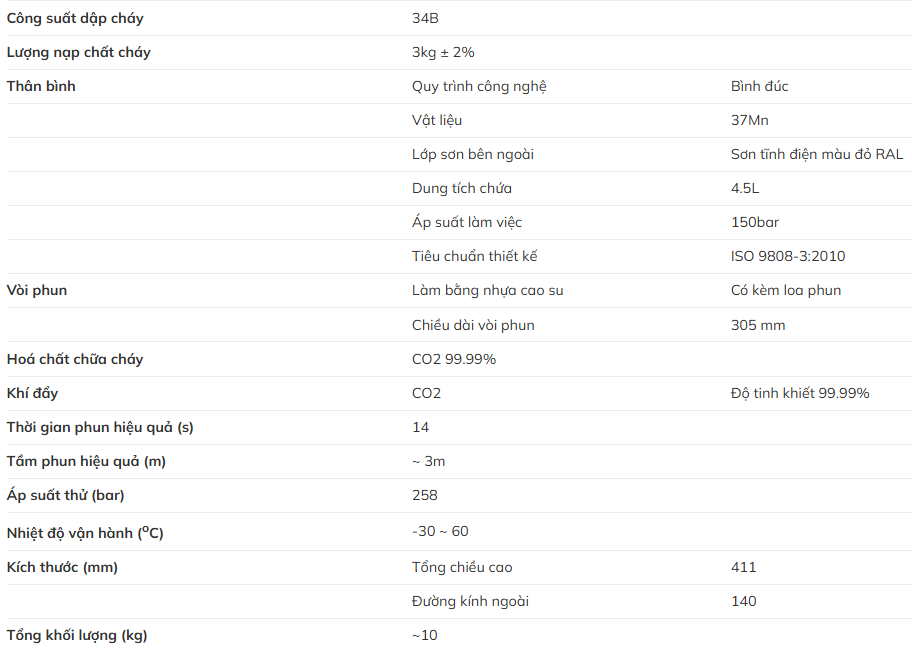Click the "Bình đúc" value
Viewport: 912px width, 650px height.
point(759,86)
